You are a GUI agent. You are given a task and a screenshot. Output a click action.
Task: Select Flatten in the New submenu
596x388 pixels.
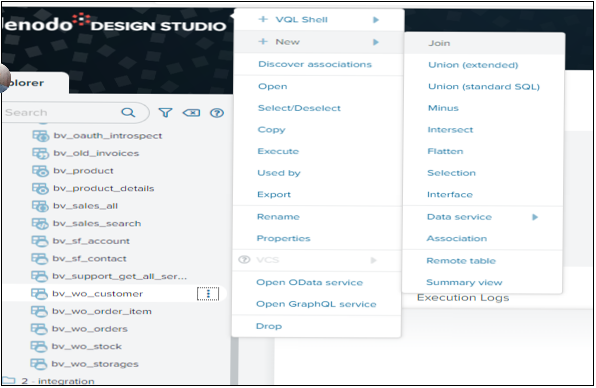point(445,151)
